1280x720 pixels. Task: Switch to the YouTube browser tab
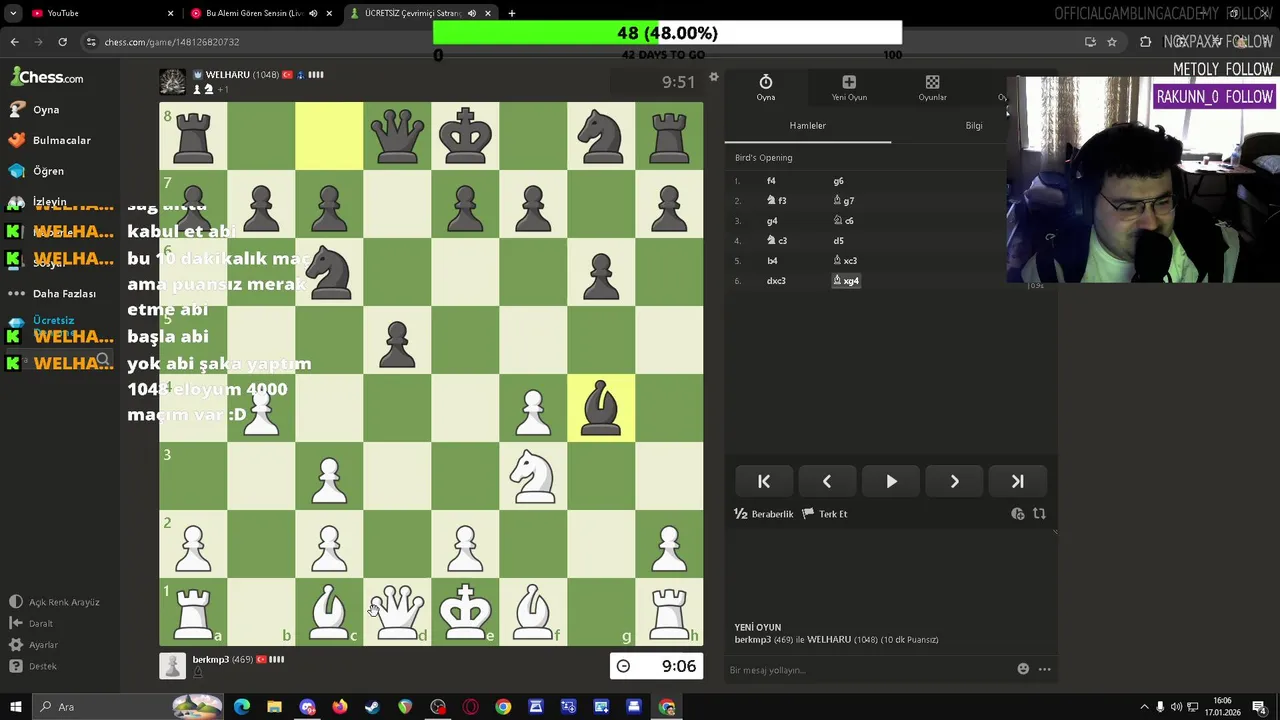click(x=98, y=13)
